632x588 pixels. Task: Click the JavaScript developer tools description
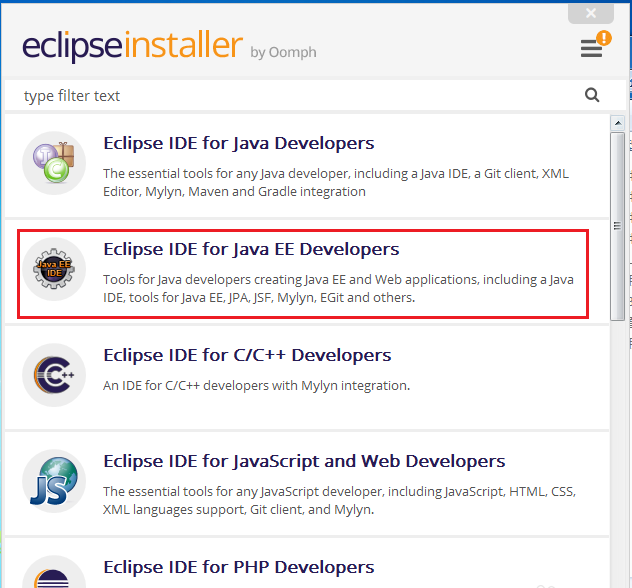[339, 500]
